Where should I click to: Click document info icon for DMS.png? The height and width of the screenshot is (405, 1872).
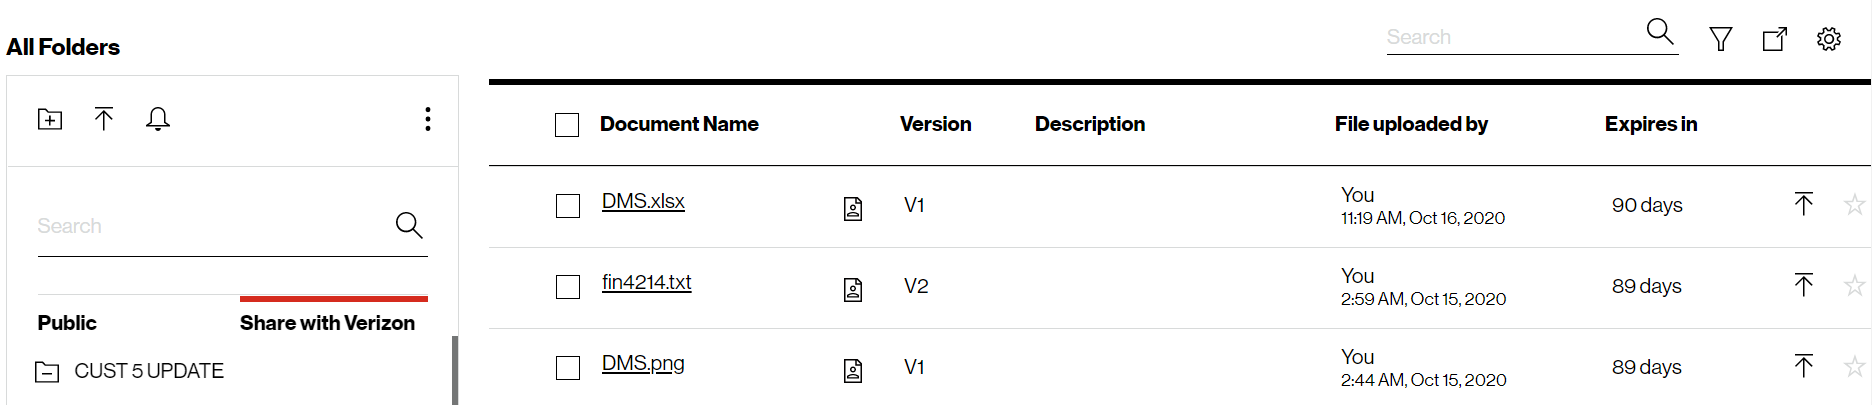coord(853,371)
